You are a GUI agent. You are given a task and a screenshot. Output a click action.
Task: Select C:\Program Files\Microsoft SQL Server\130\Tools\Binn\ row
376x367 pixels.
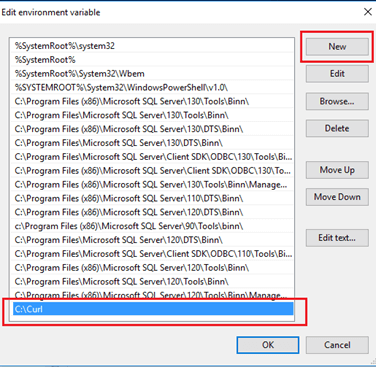153,115
